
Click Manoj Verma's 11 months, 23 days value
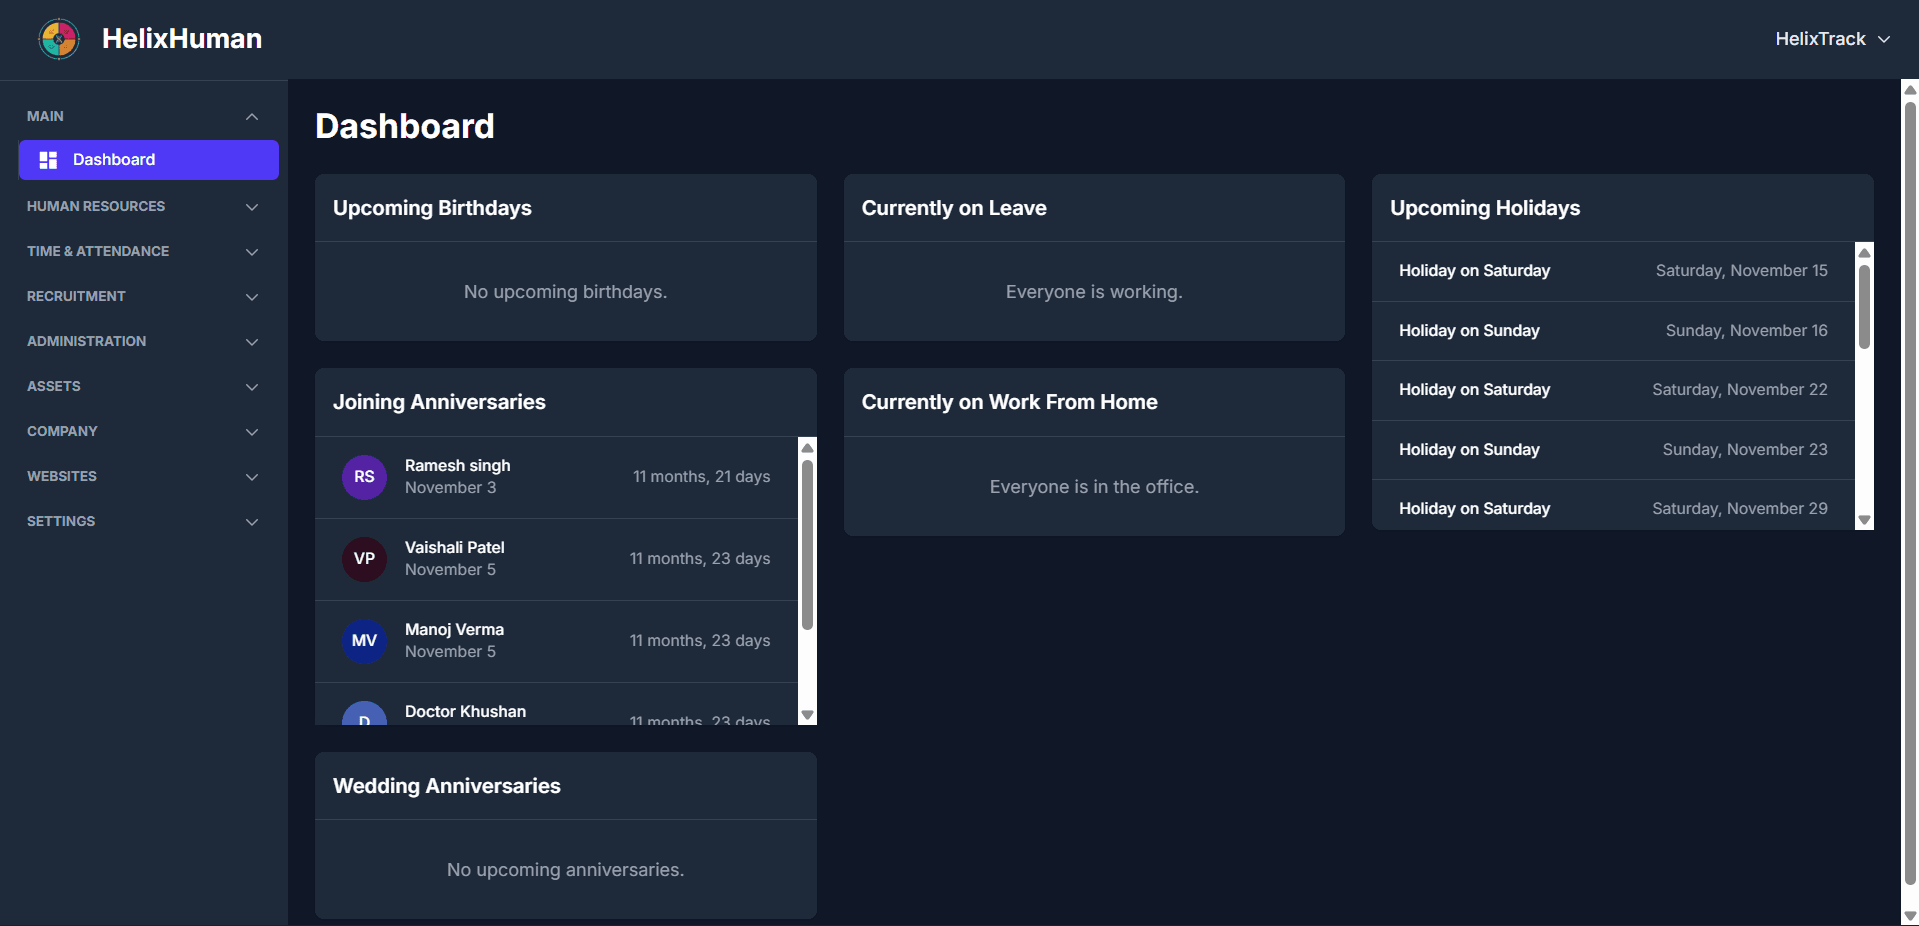(699, 641)
